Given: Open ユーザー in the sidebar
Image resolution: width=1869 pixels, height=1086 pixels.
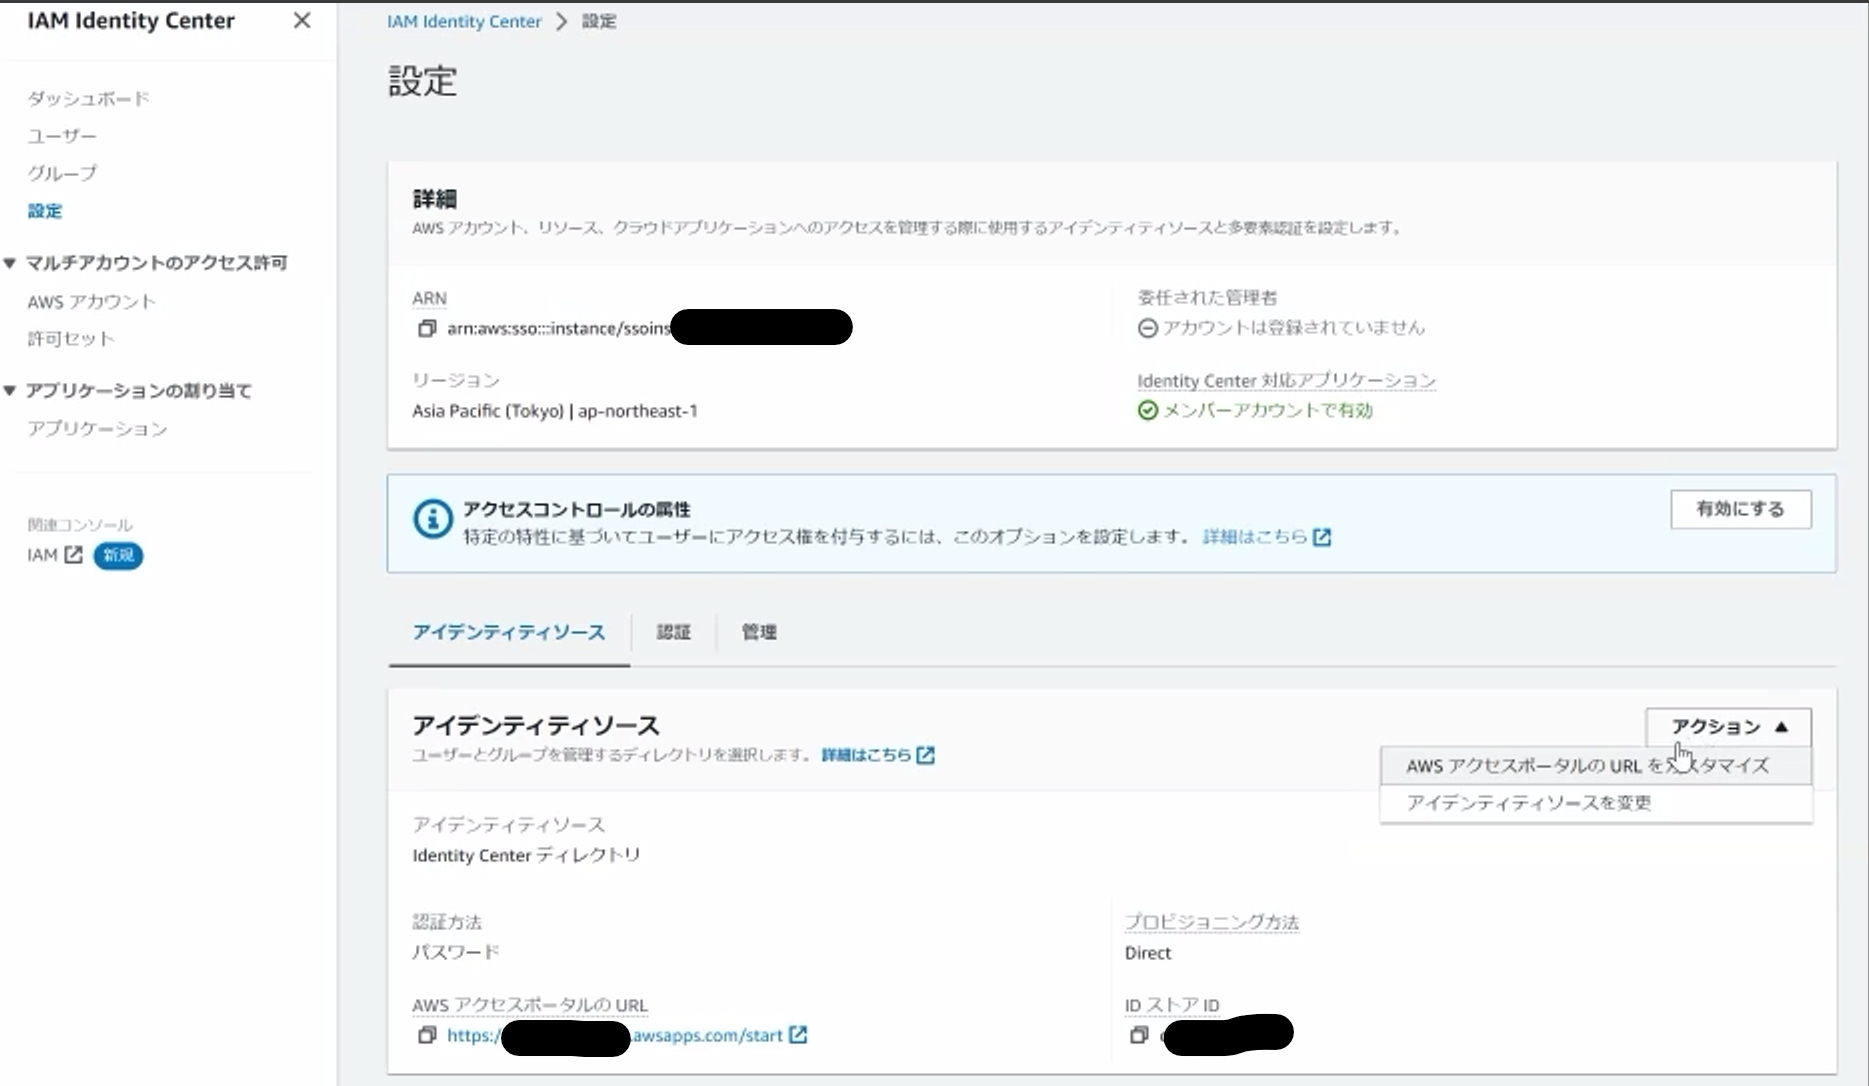Looking at the screenshot, I should point(62,136).
